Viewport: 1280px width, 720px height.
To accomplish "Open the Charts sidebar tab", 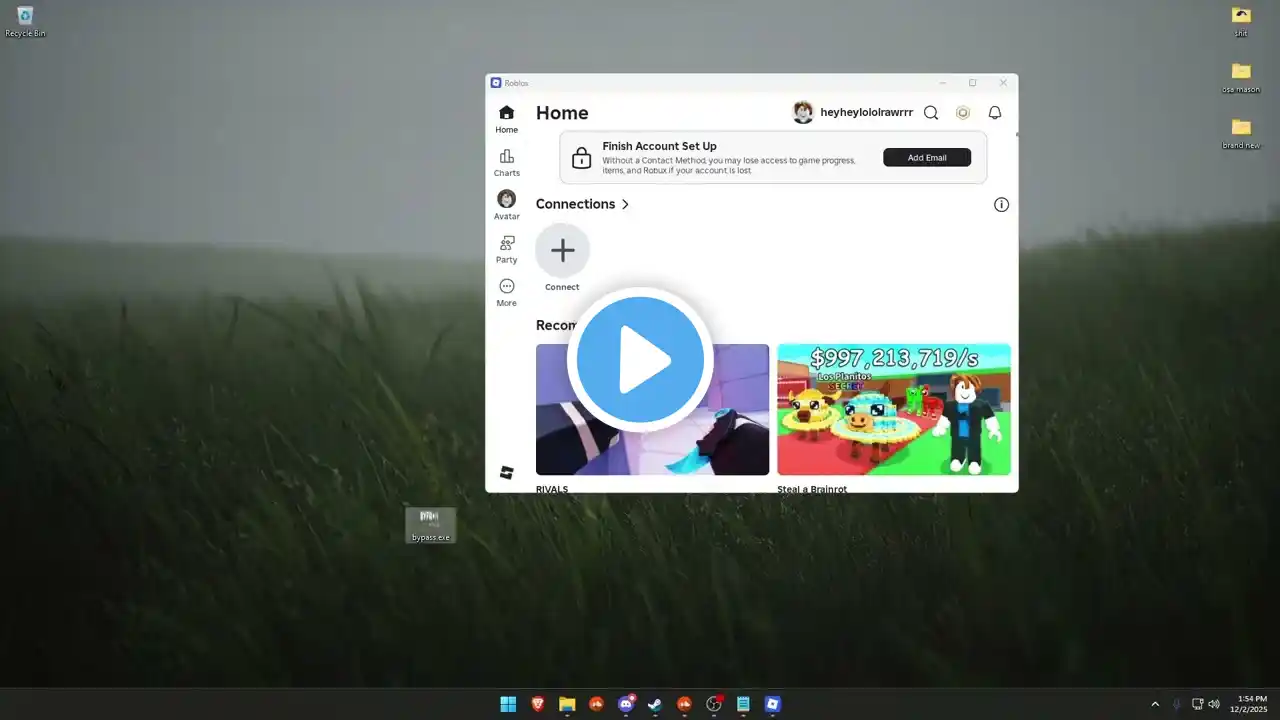I will click(x=507, y=162).
